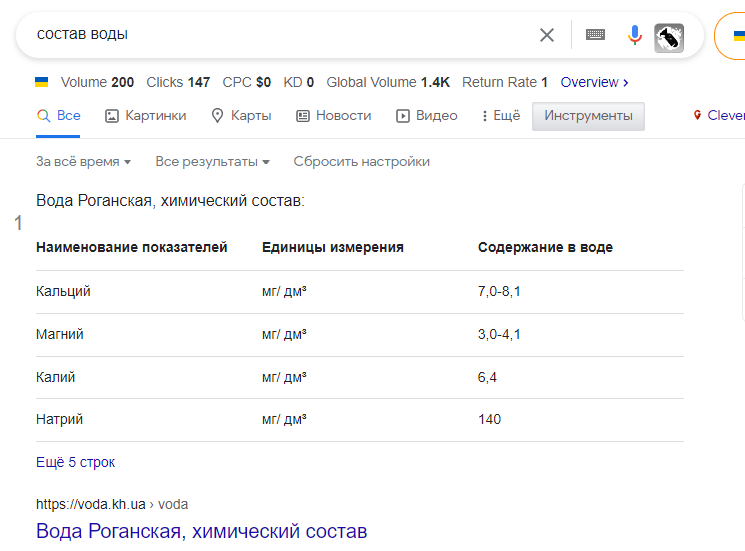Expand the 'За всё время' time filter
Image resolution: width=745 pixels, height=551 pixels.
coord(84,162)
